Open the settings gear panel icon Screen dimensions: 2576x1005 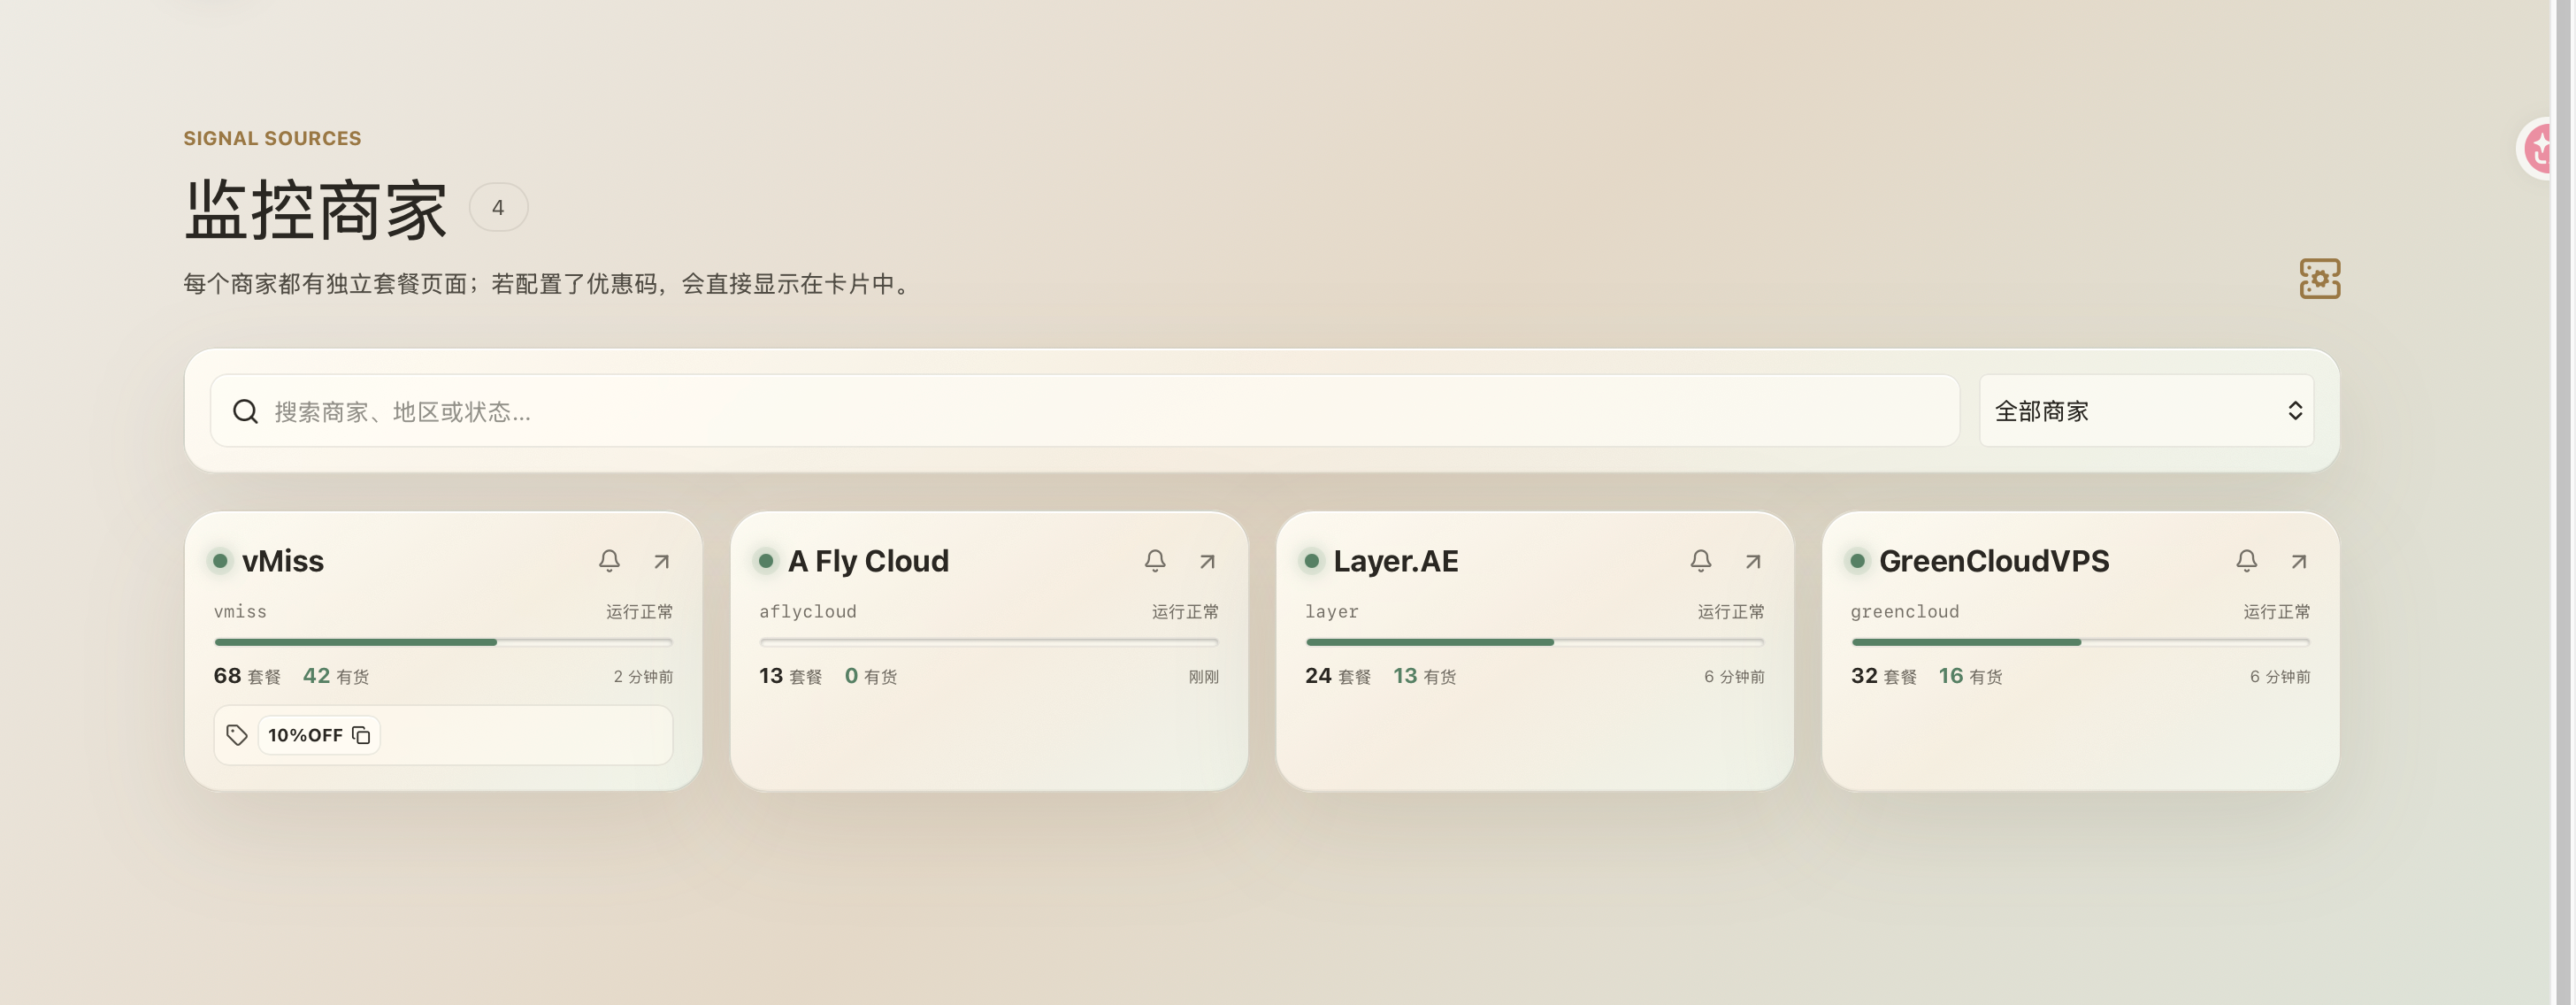[2320, 278]
